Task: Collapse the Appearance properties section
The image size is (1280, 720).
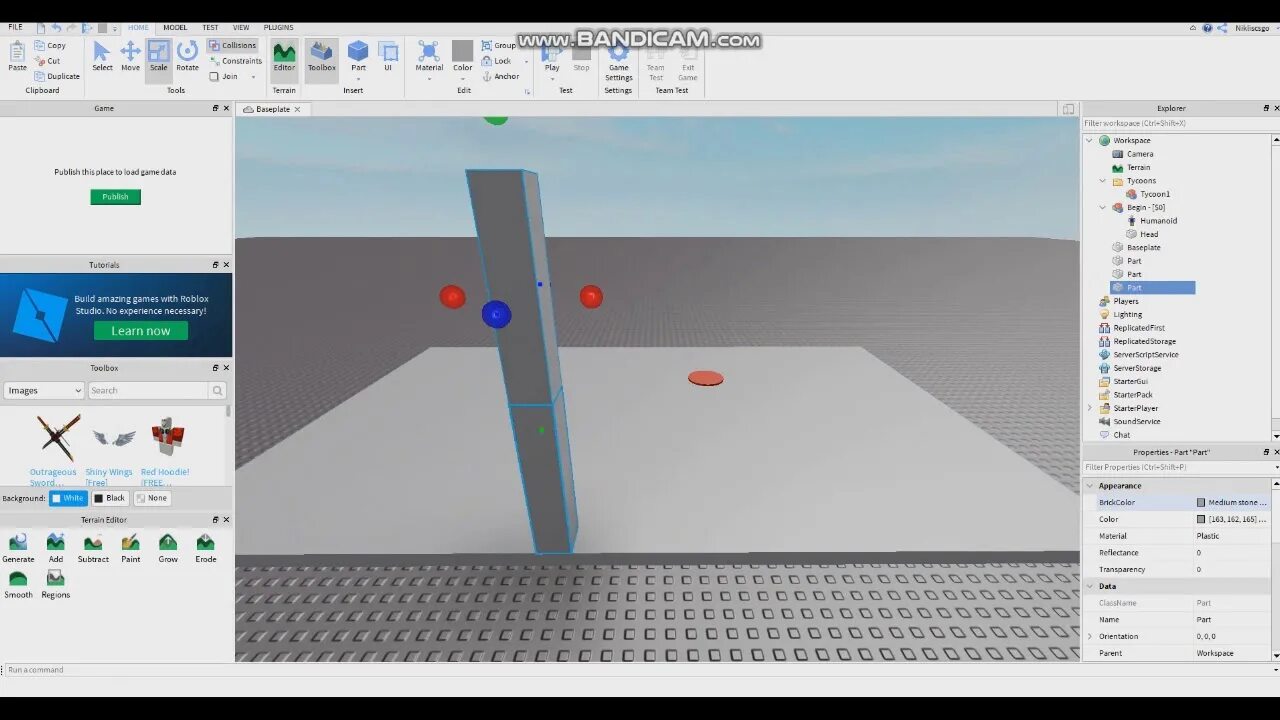Action: point(1090,486)
